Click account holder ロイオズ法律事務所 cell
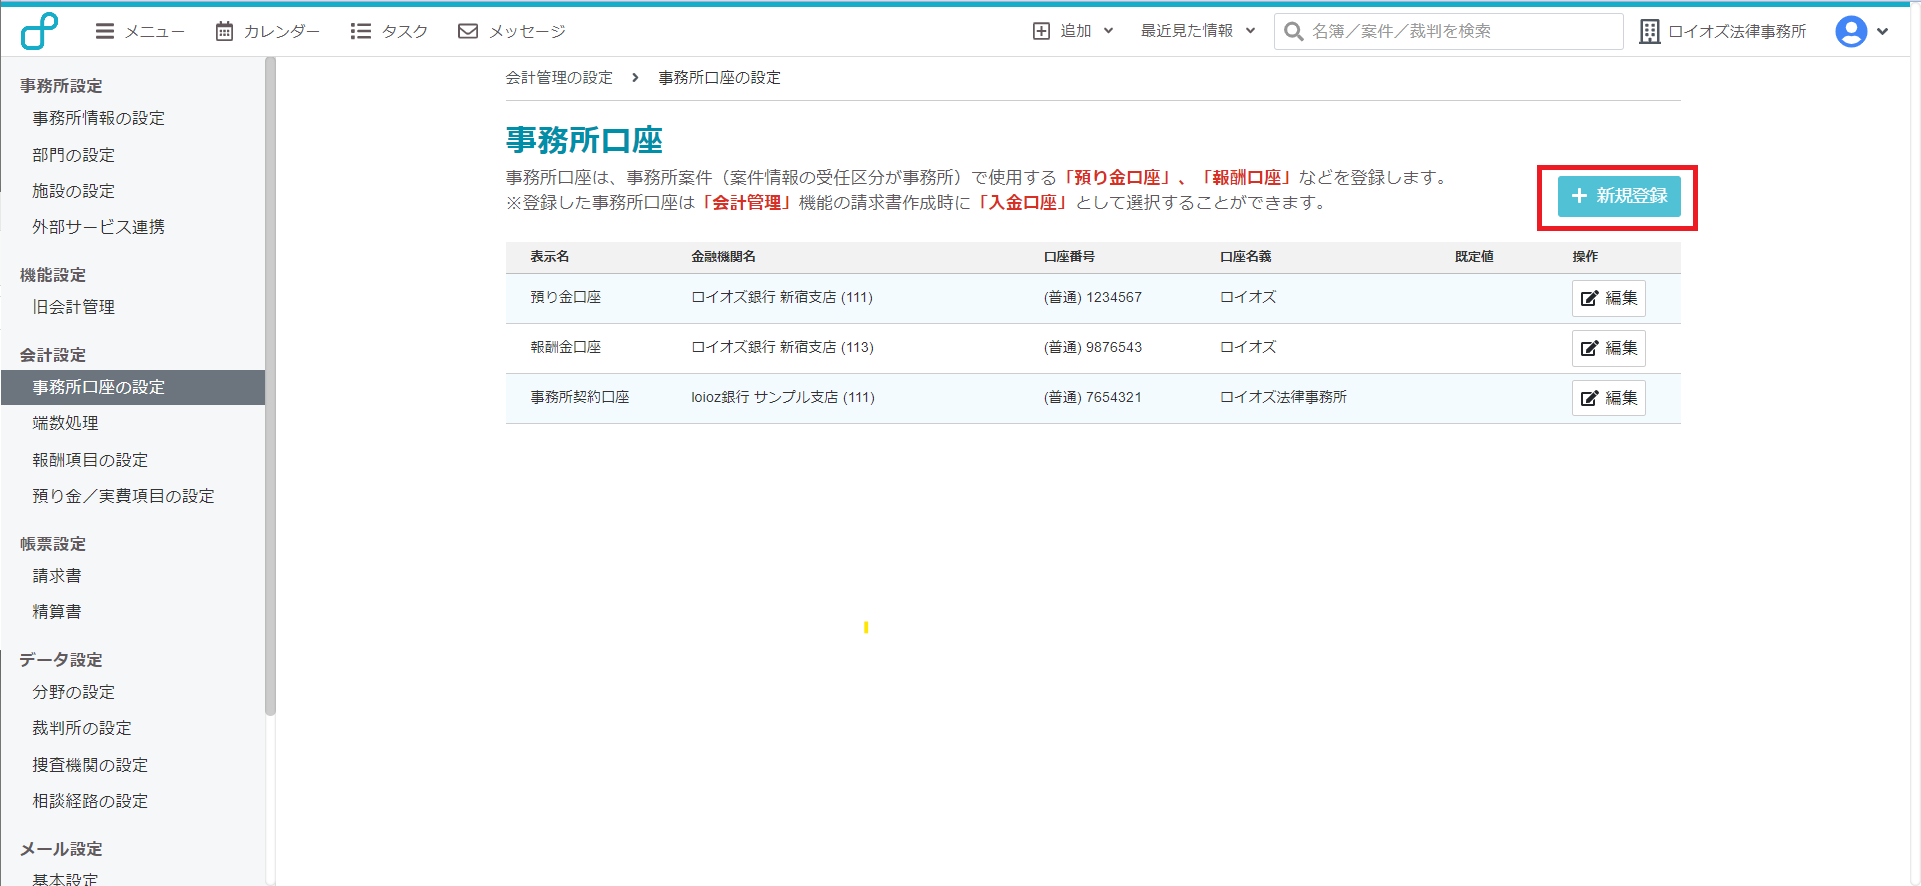 click(1283, 397)
